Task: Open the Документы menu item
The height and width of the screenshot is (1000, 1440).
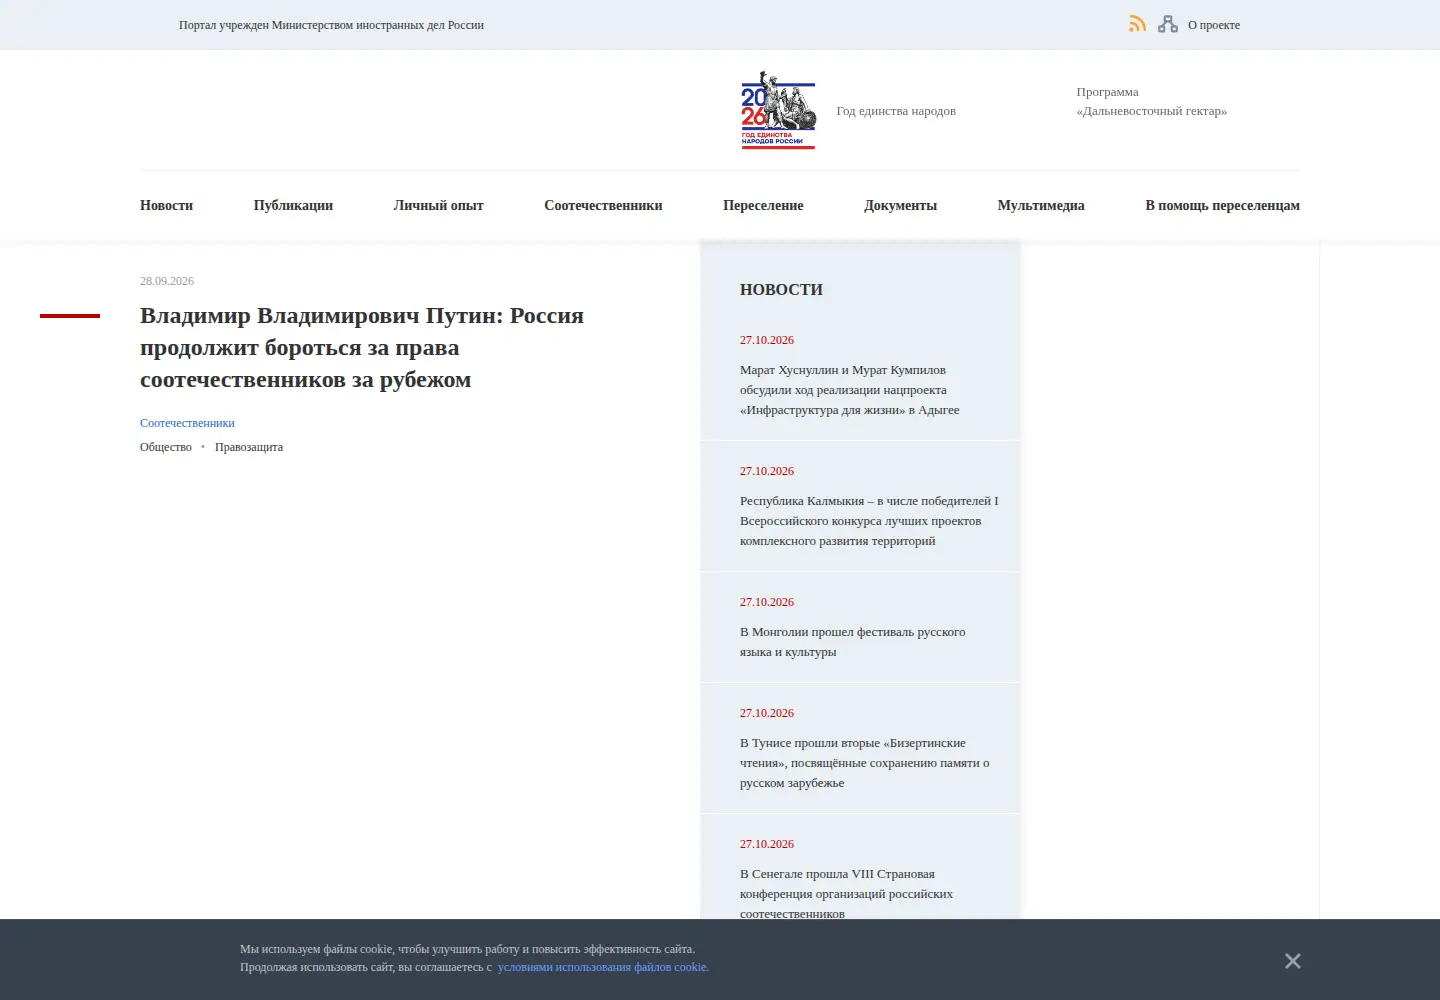Action: 900,205
